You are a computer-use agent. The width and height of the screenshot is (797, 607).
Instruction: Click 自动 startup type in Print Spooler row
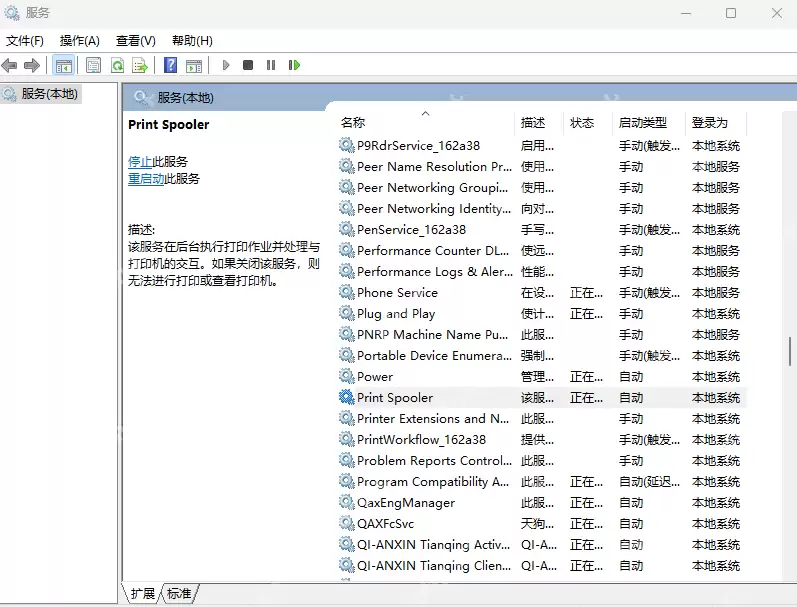point(631,398)
